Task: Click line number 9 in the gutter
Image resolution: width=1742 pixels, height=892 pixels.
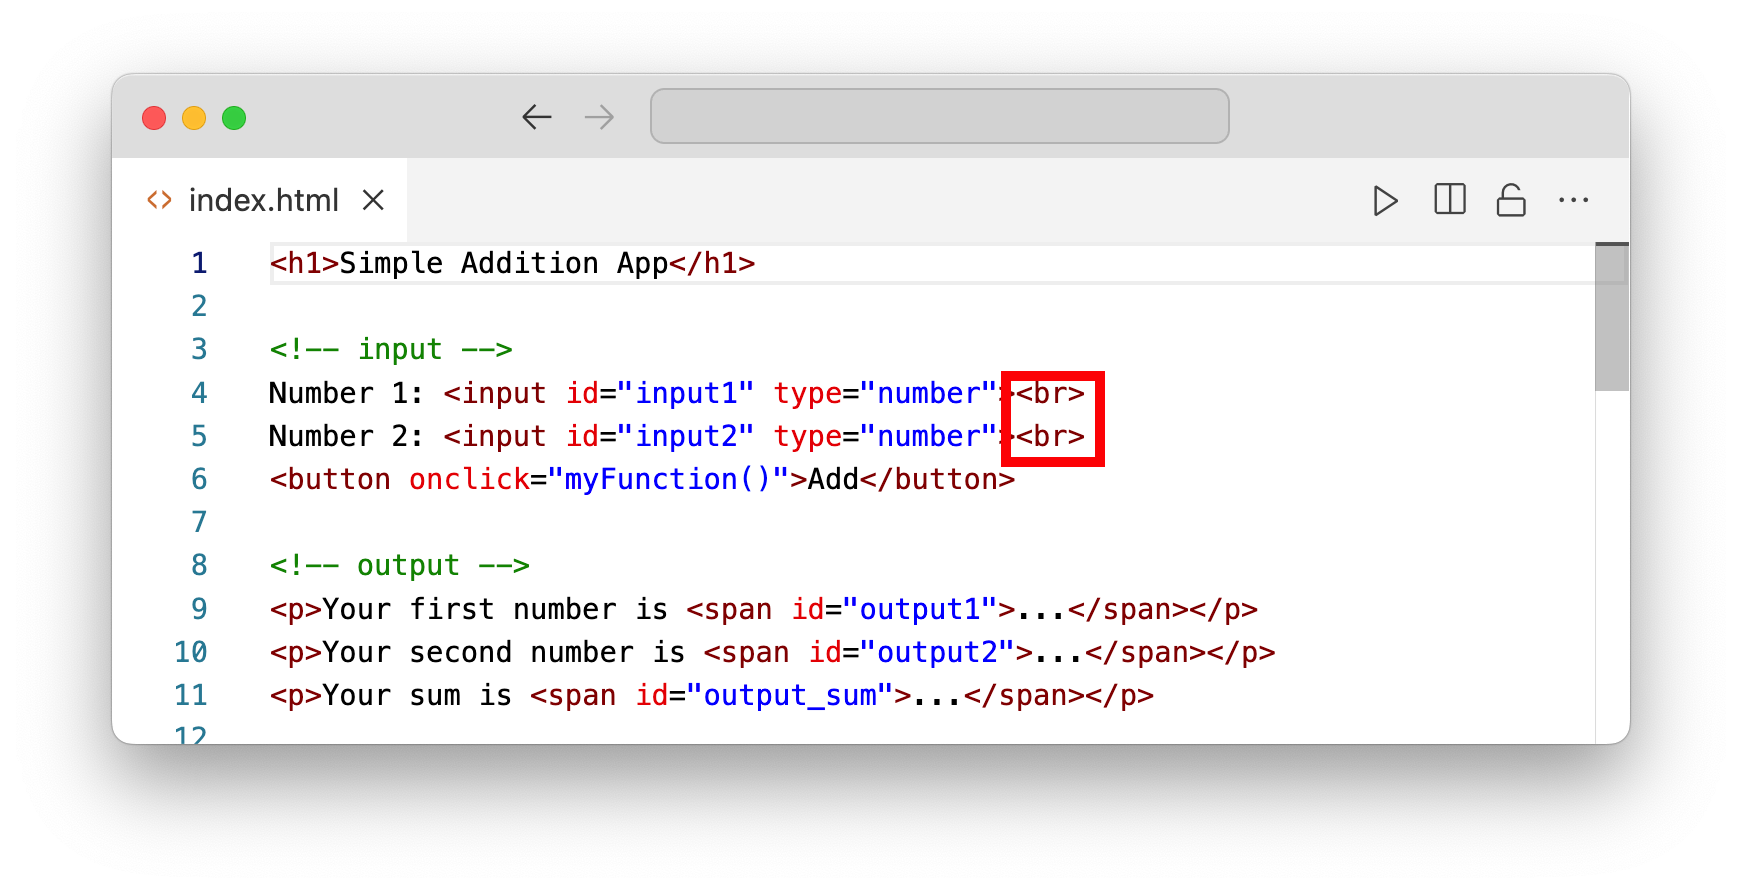Action: tap(199, 609)
